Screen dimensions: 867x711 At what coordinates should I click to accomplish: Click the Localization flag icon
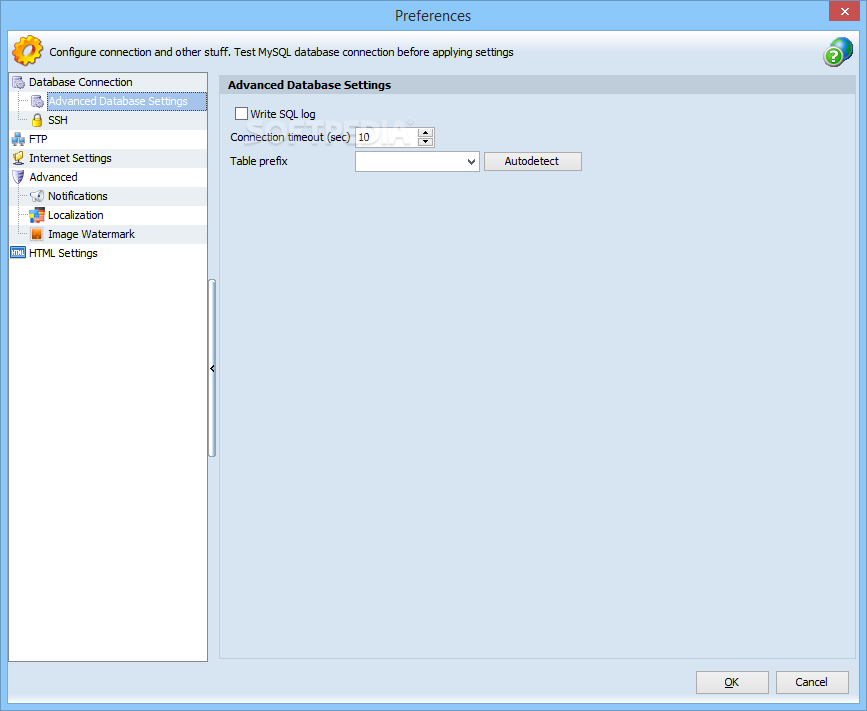37,215
